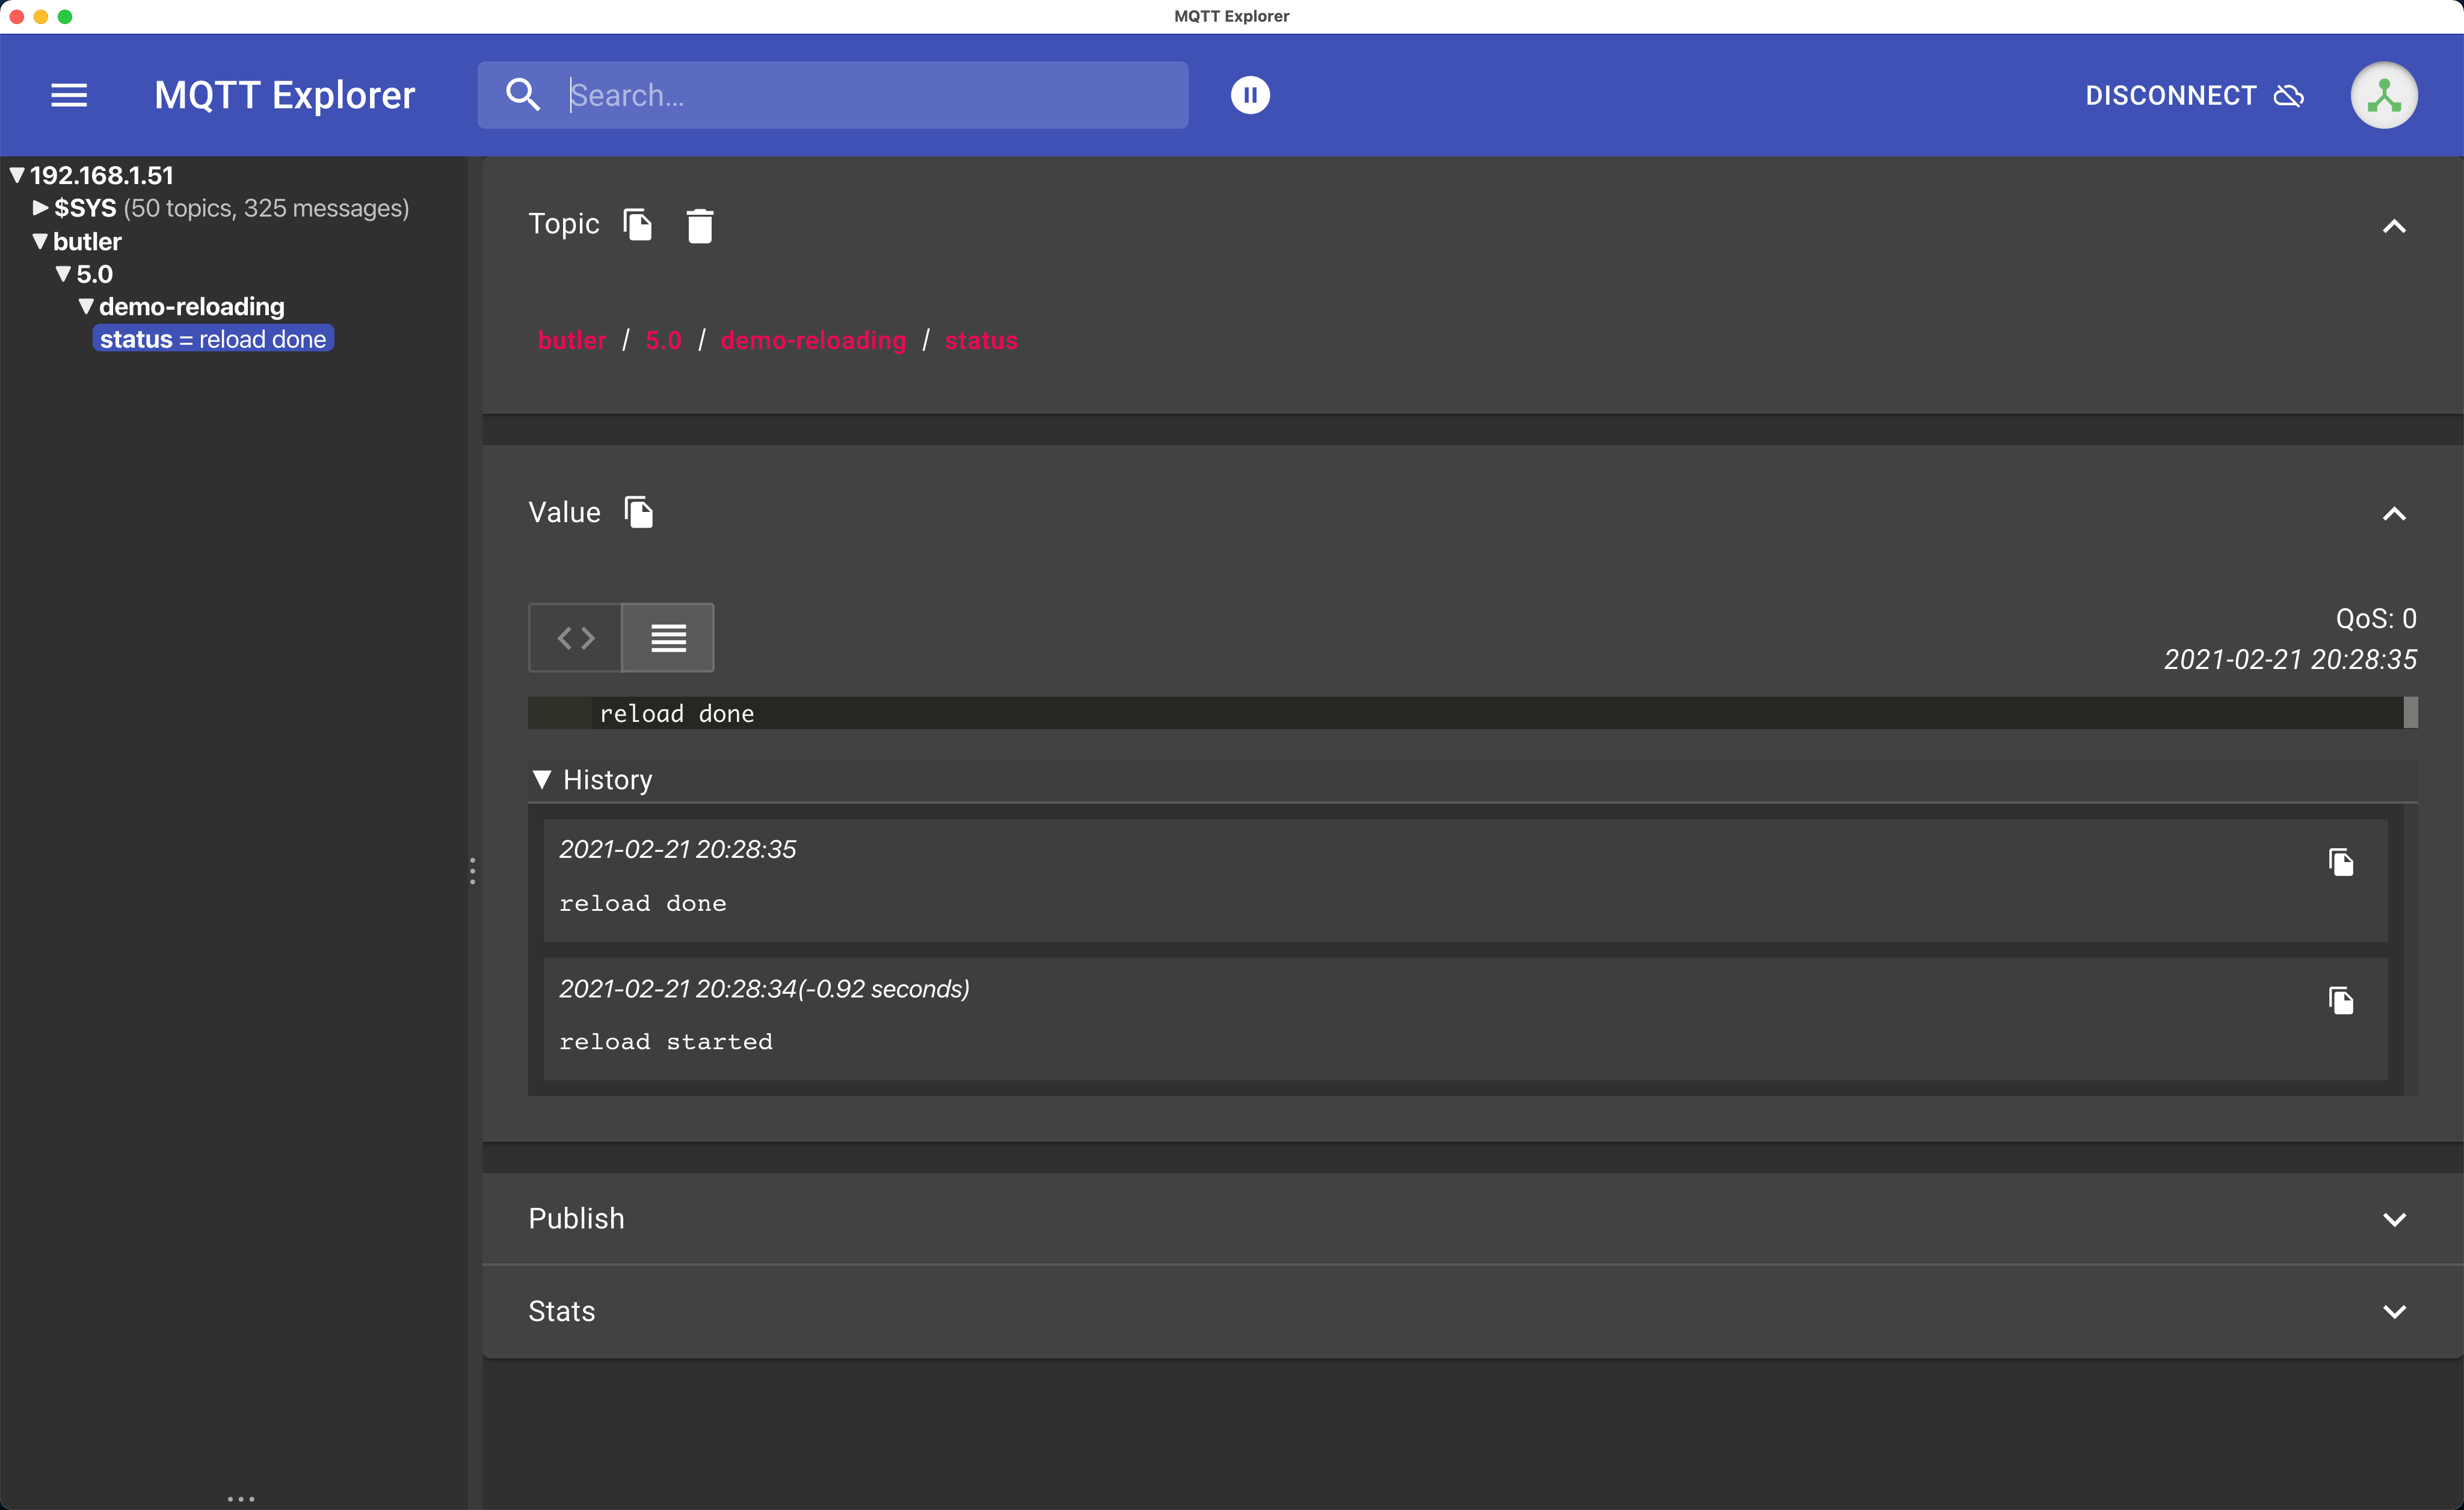Copy the topic path to the clipboard

coord(638,224)
